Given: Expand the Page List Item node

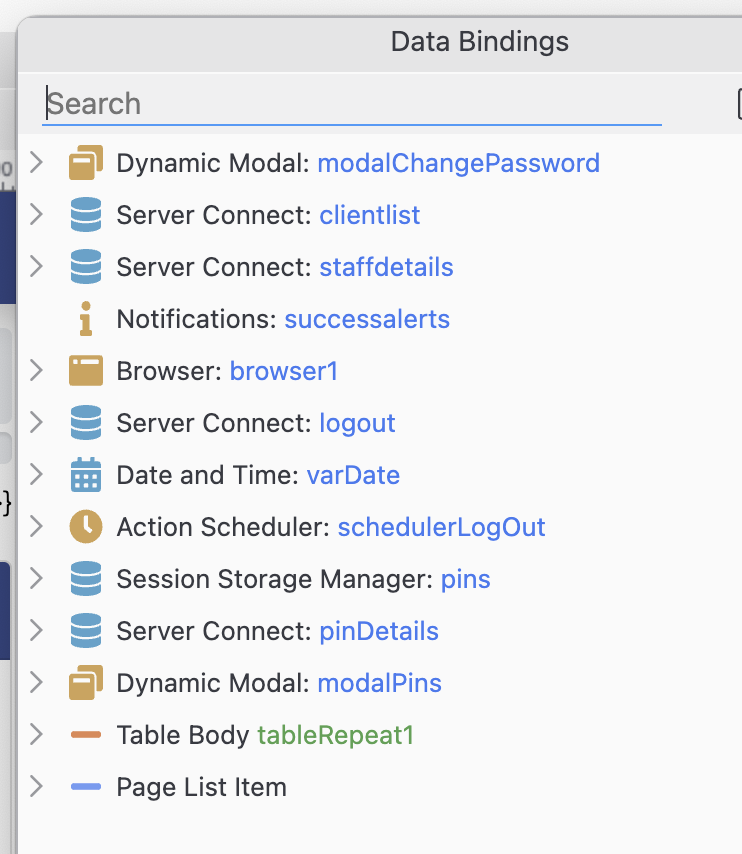Looking at the screenshot, I should click(37, 786).
